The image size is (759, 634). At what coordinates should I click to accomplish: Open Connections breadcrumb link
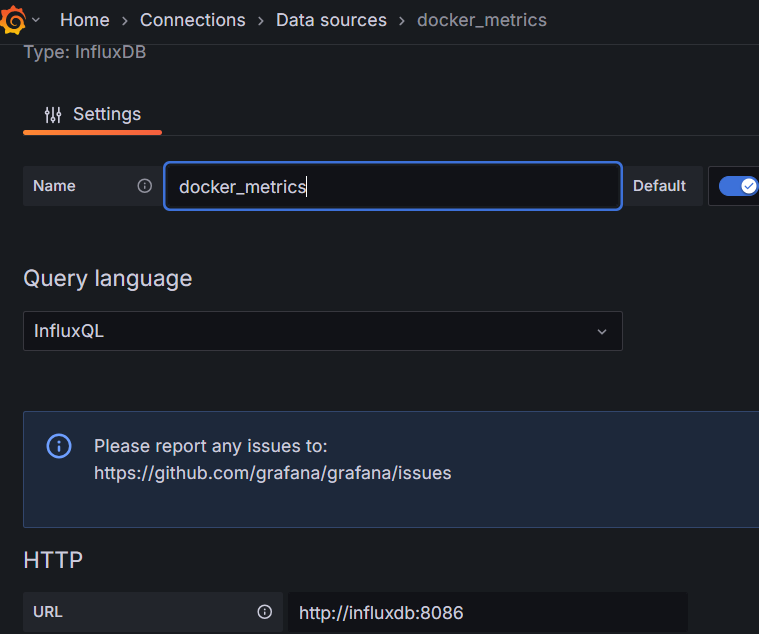click(x=193, y=20)
